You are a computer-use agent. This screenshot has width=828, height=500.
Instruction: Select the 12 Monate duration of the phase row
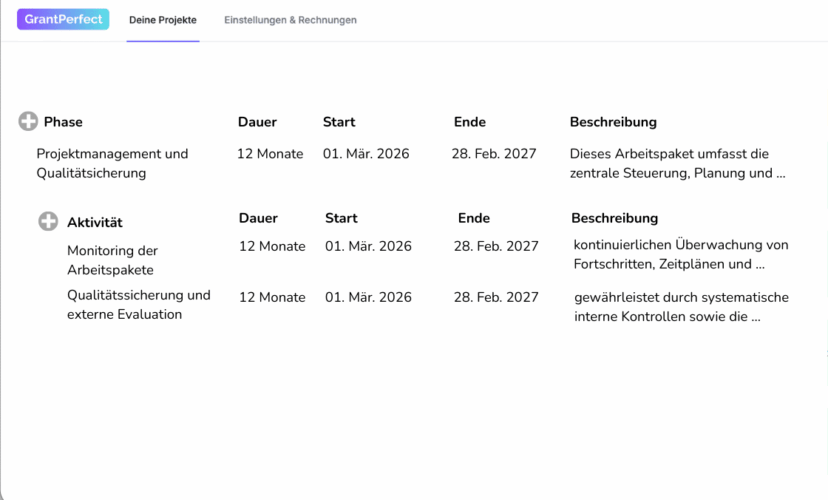[270, 154]
